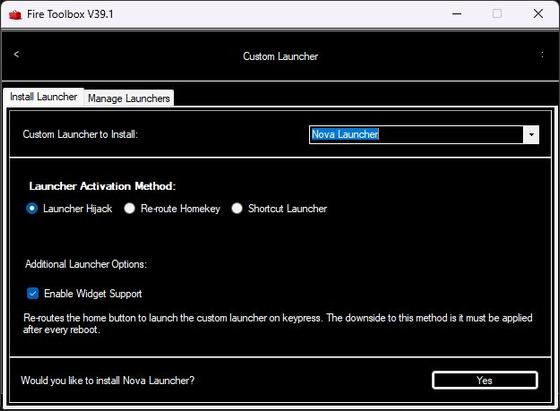Close the Fire Toolbox window
The height and width of the screenshot is (411, 560).
click(538, 14)
